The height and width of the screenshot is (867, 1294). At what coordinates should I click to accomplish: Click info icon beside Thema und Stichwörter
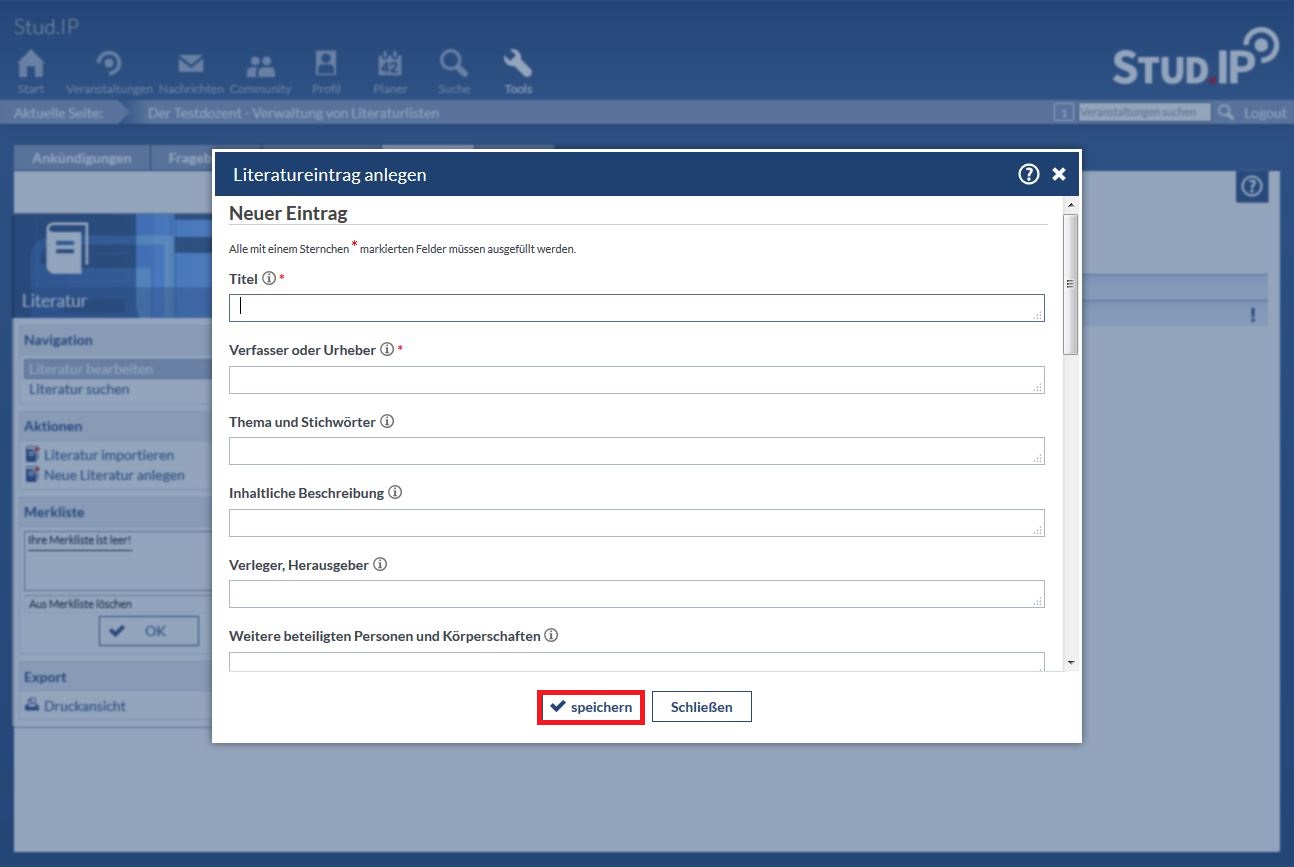(387, 422)
